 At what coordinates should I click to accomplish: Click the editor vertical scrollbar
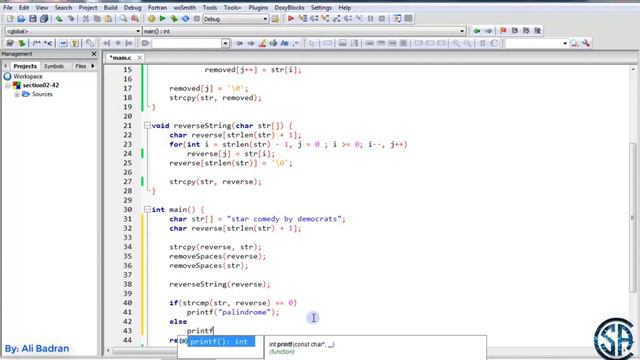point(633,217)
